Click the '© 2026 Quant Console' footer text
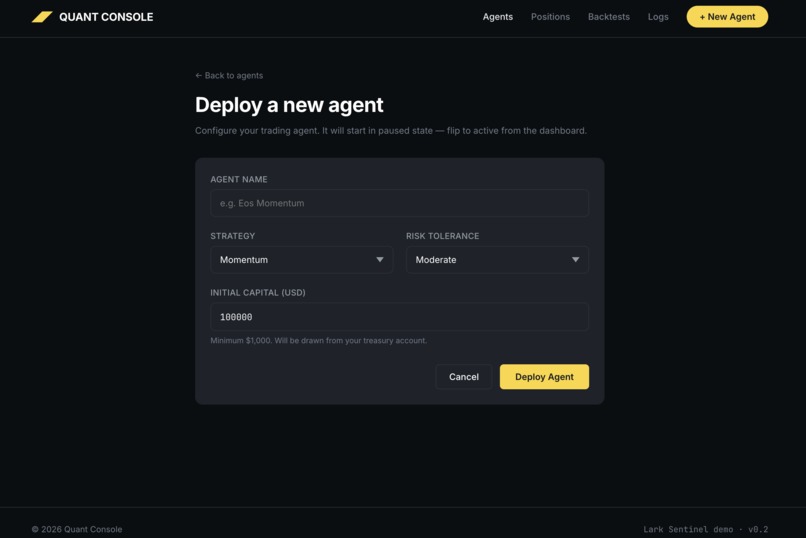Viewport: 806px width, 538px height. 77,529
